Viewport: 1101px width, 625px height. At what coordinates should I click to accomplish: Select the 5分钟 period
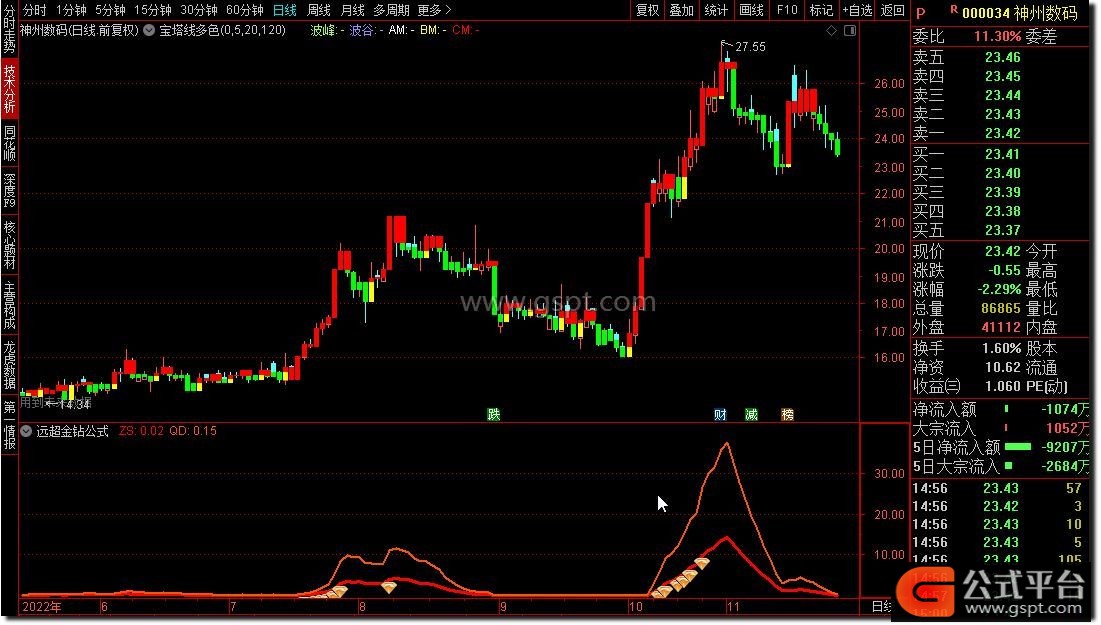tap(110, 10)
